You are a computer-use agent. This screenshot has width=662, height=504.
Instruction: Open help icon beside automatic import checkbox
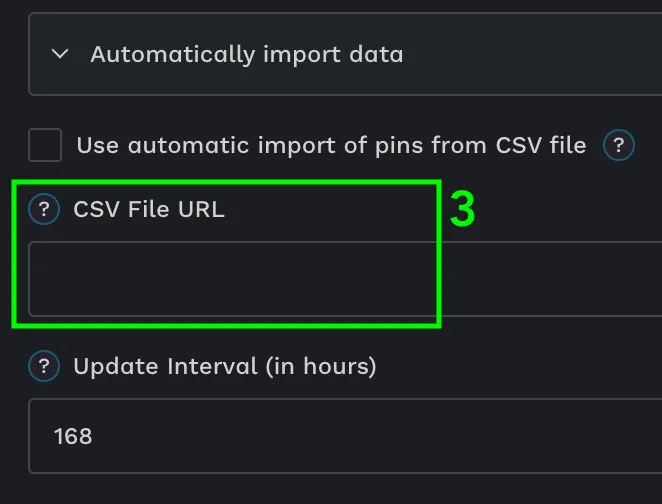tap(619, 145)
